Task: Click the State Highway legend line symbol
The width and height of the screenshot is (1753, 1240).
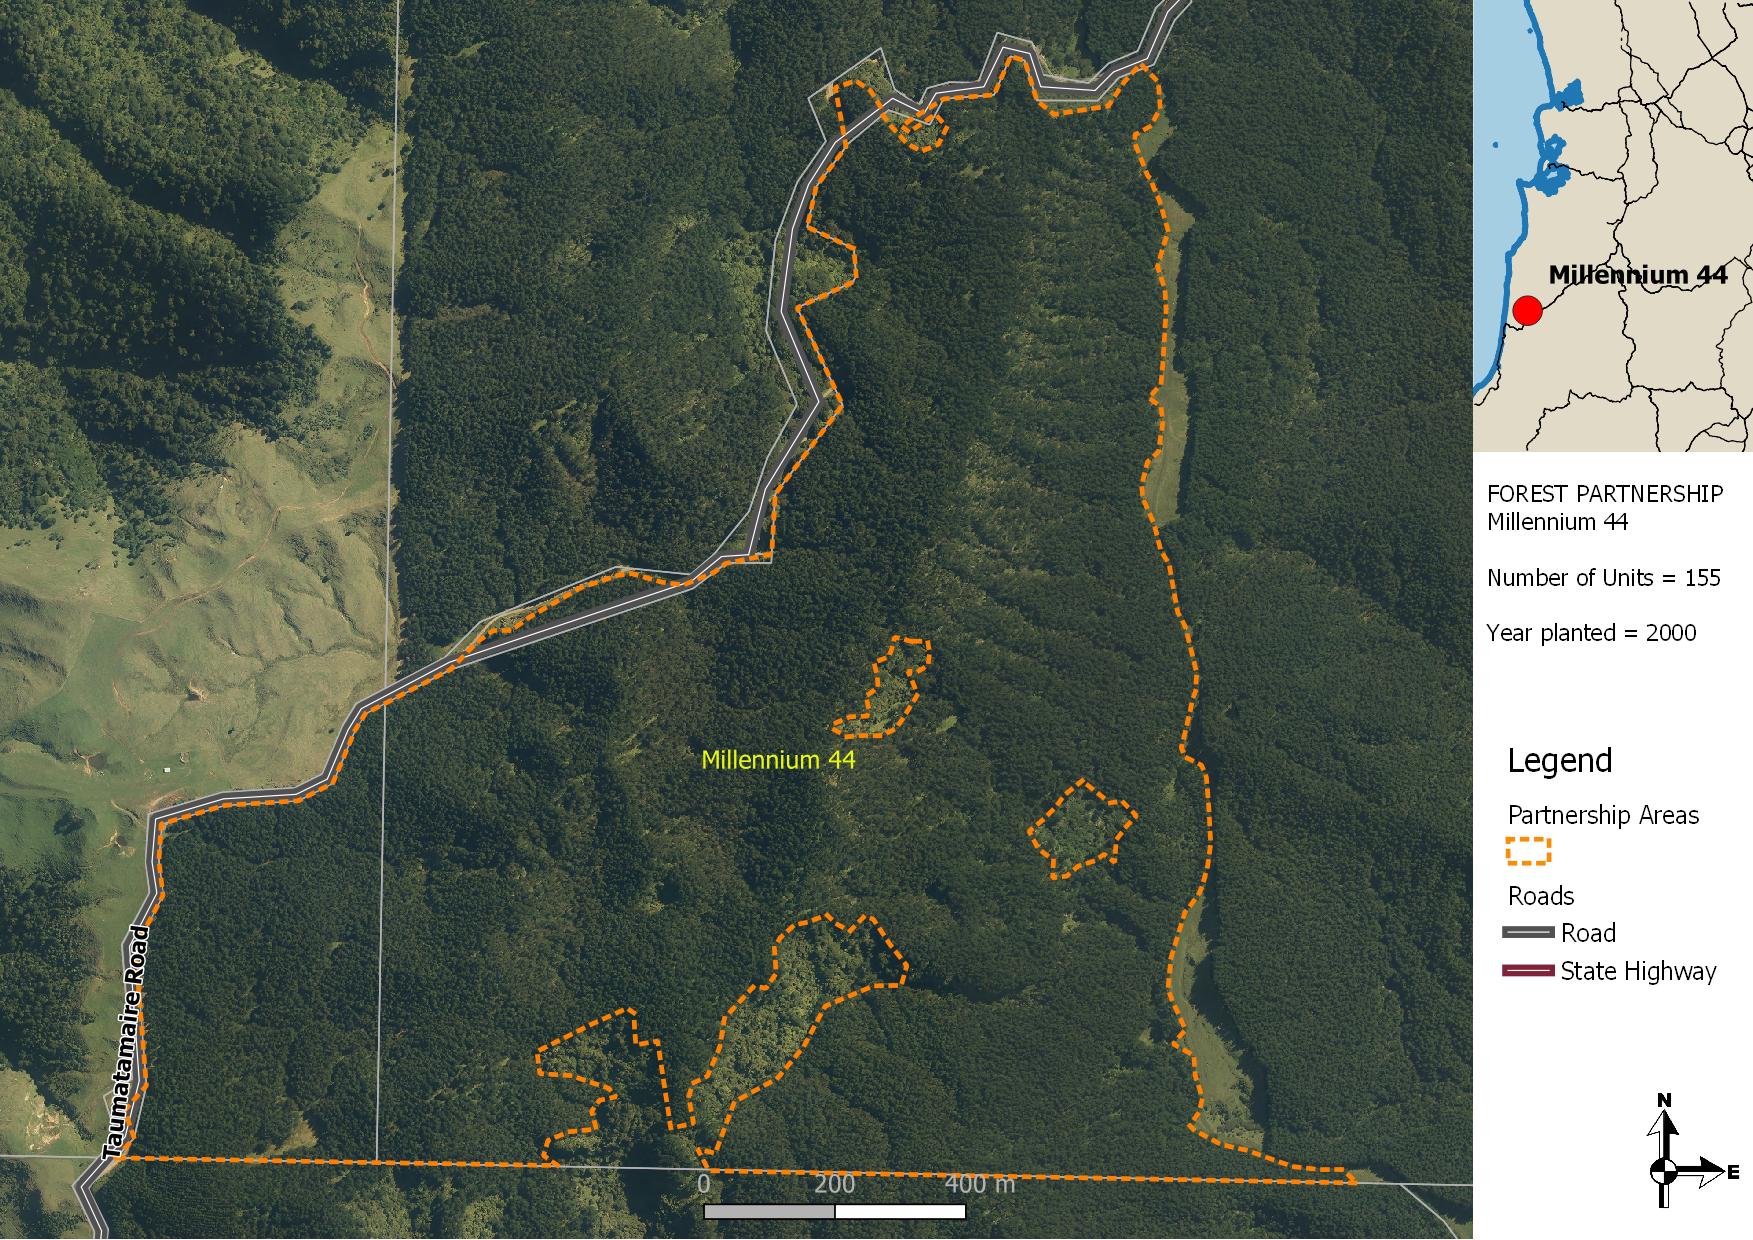Action: tap(1528, 971)
